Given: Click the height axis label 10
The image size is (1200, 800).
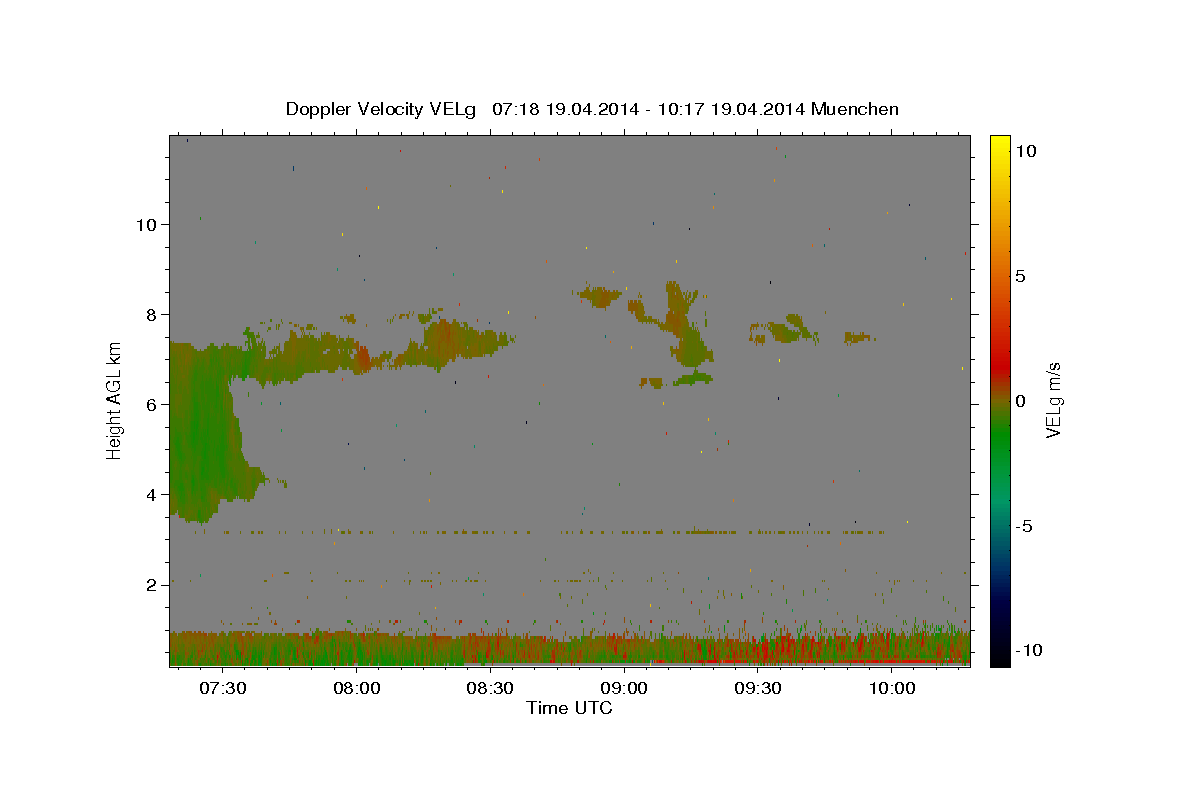Looking at the screenshot, I should [x=147, y=225].
